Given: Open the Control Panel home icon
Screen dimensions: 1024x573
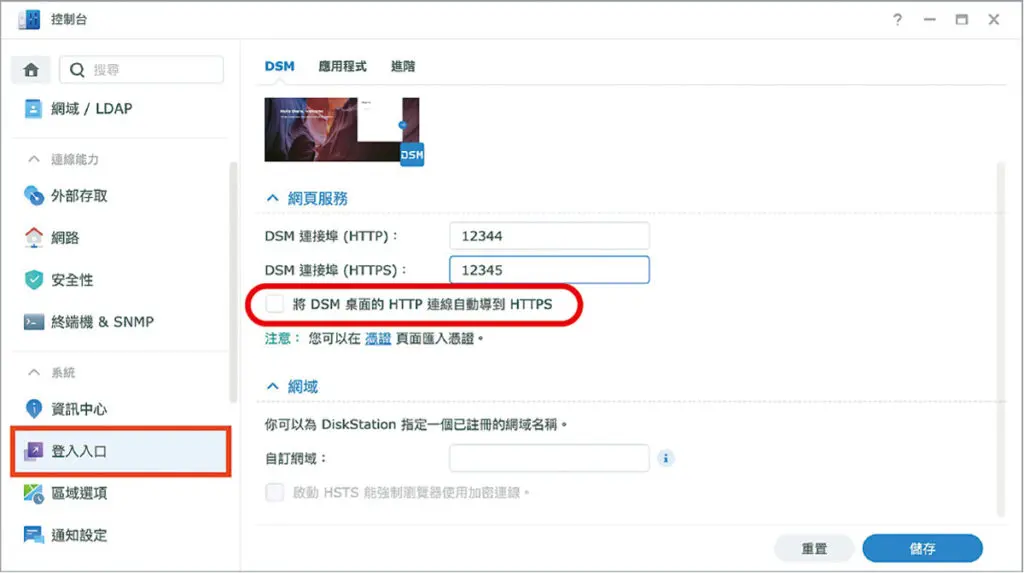Looking at the screenshot, I should coord(31,70).
